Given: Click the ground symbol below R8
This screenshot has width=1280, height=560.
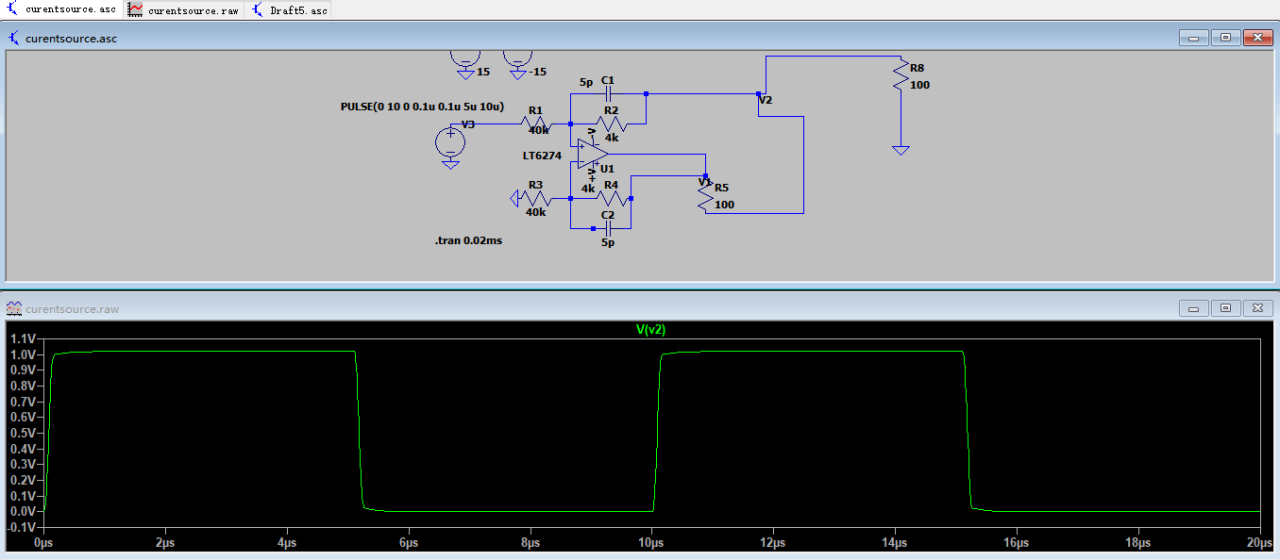Looking at the screenshot, I should (901, 149).
